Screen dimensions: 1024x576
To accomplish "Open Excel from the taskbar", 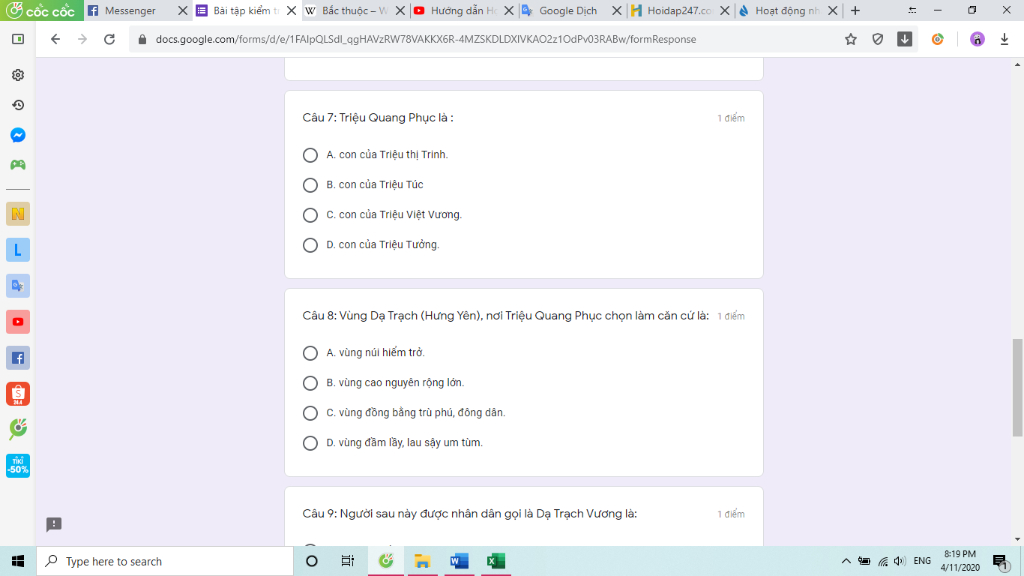I will tap(496, 561).
